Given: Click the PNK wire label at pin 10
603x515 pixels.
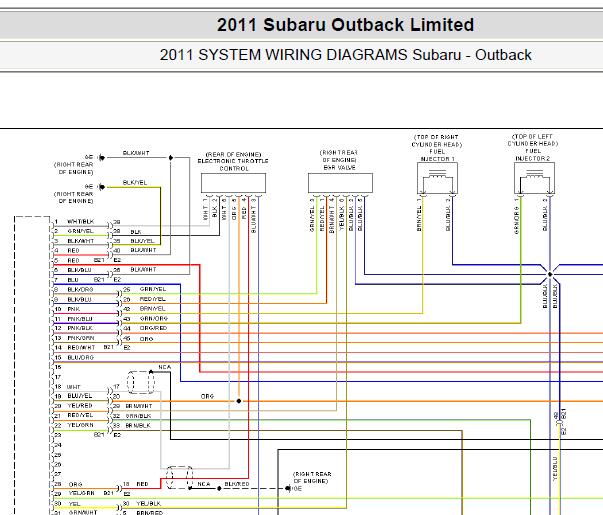Looking at the screenshot, I should (73, 309).
